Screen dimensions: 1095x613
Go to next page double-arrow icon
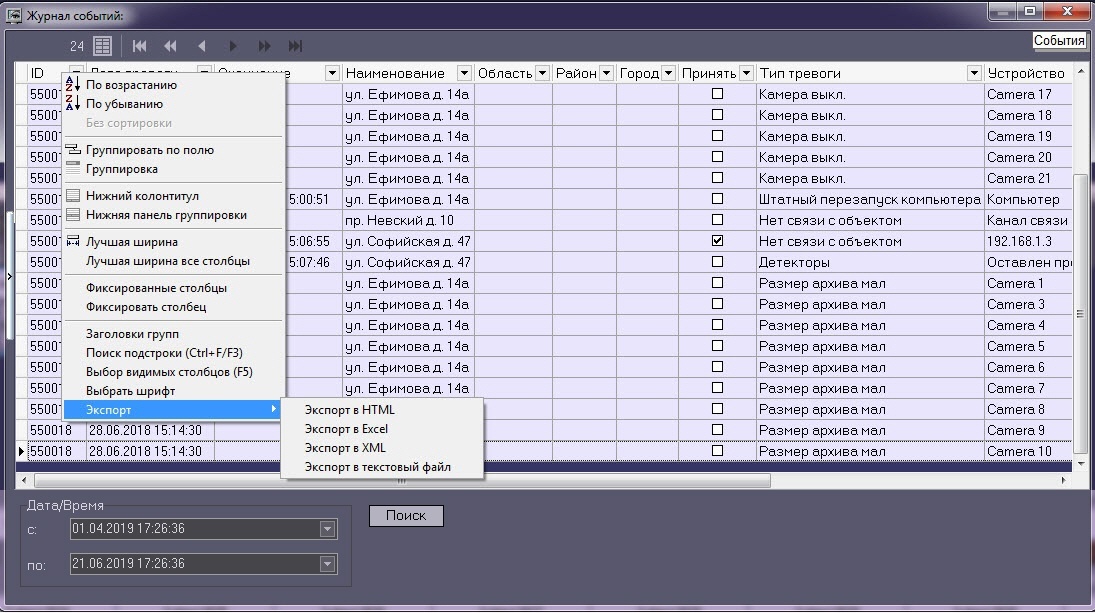tap(264, 46)
